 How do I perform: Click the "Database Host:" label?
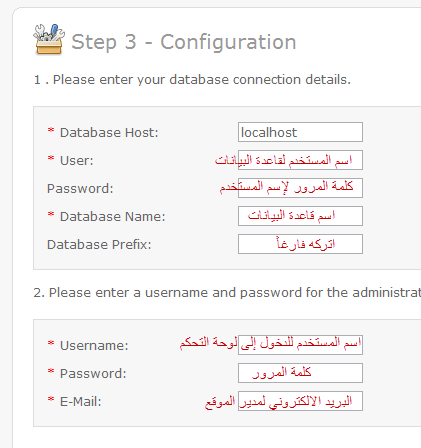click(x=109, y=133)
